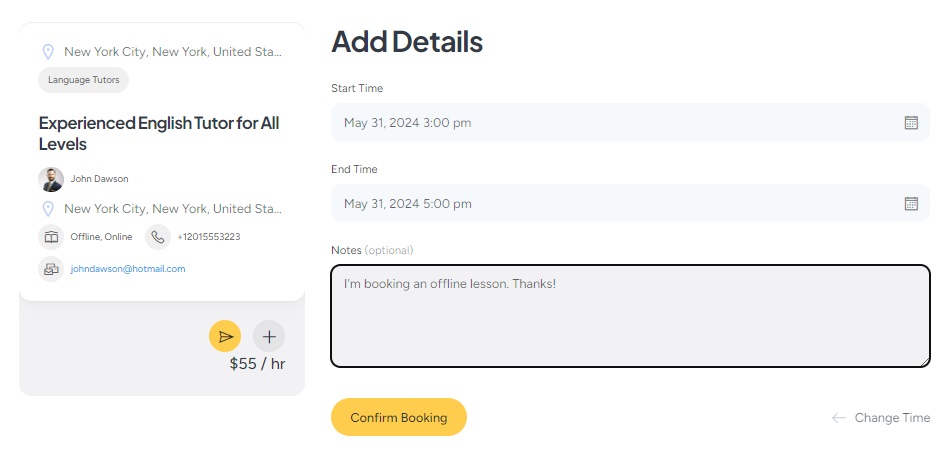Click the left arrow beside Change Time

pos(838,418)
